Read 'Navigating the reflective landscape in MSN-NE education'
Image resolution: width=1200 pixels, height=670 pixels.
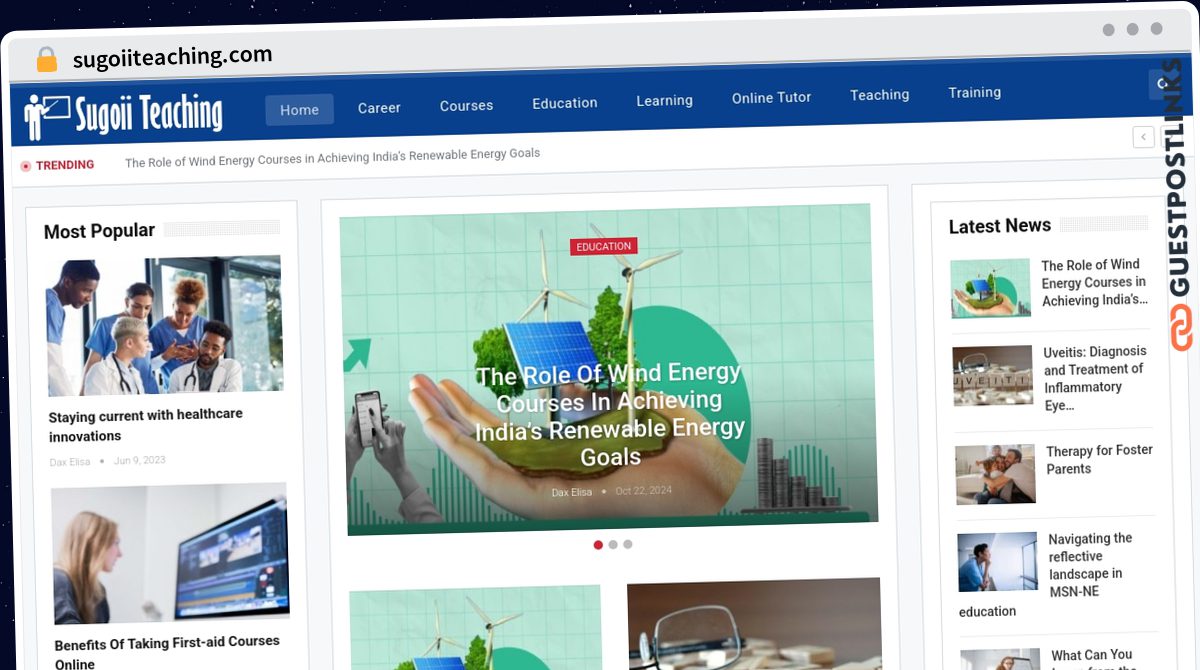1046,574
